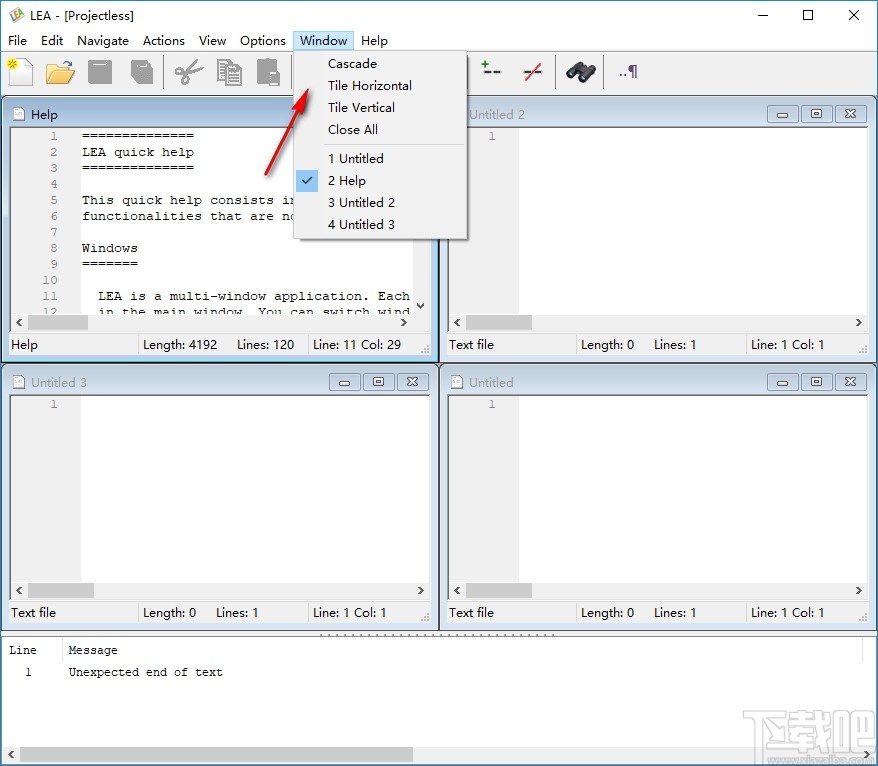This screenshot has height=766, width=878.
Task: Toggle the show special characters pilcrow icon
Action: (628, 72)
